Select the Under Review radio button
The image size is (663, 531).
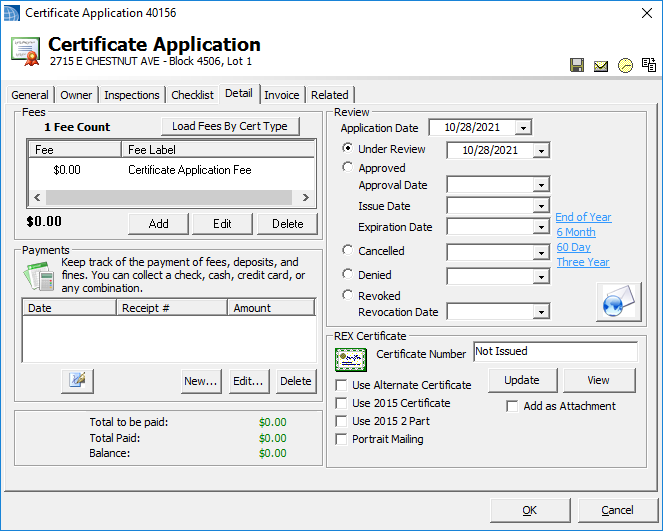[x=347, y=148]
